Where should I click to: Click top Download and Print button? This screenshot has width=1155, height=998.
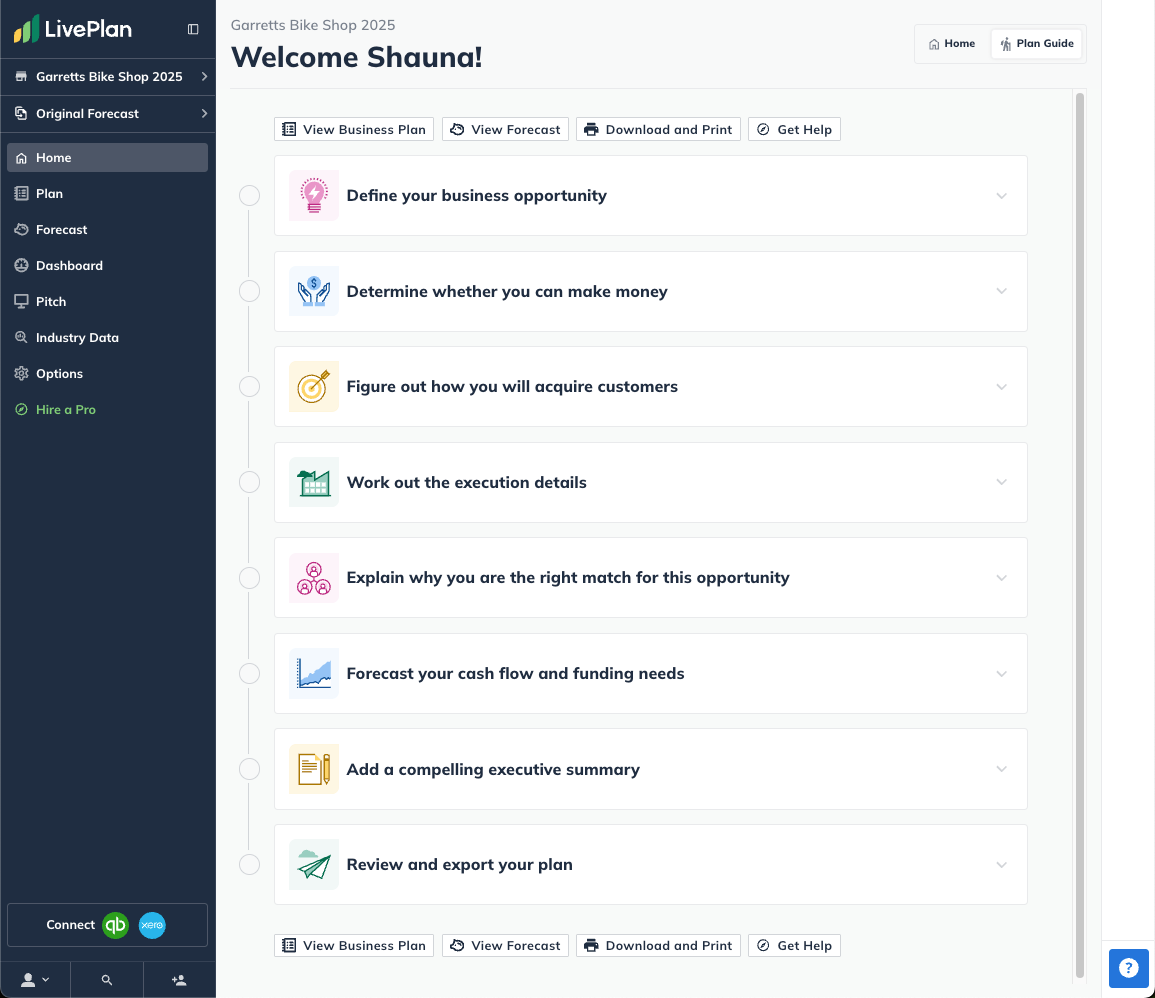tap(659, 130)
